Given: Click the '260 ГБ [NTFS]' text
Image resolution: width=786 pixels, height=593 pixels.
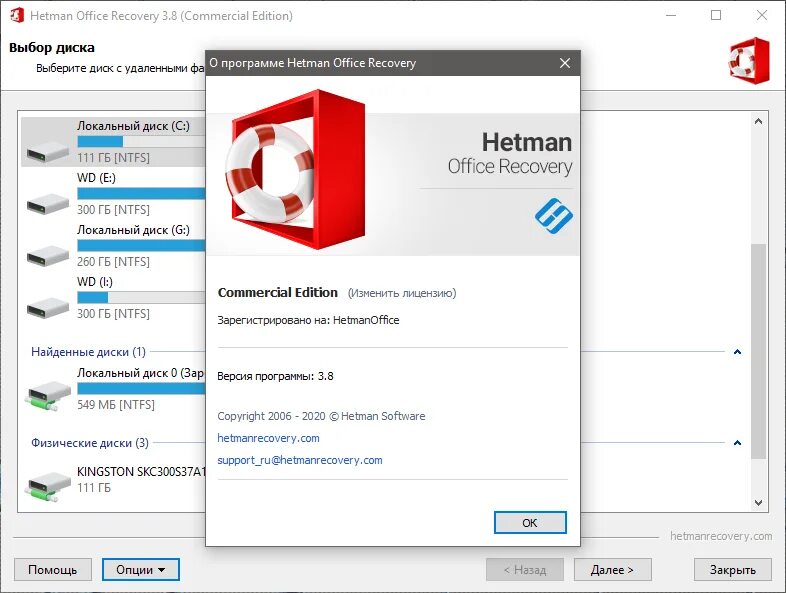Looking at the screenshot, I should (113, 262).
